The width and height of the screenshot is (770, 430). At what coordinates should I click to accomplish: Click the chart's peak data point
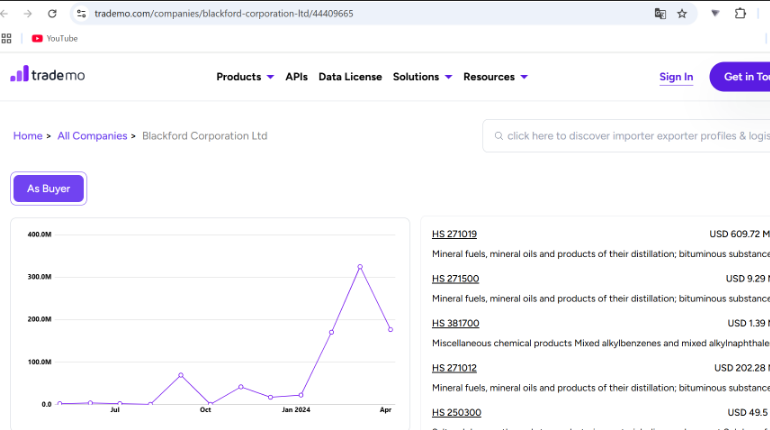tap(360, 267)
